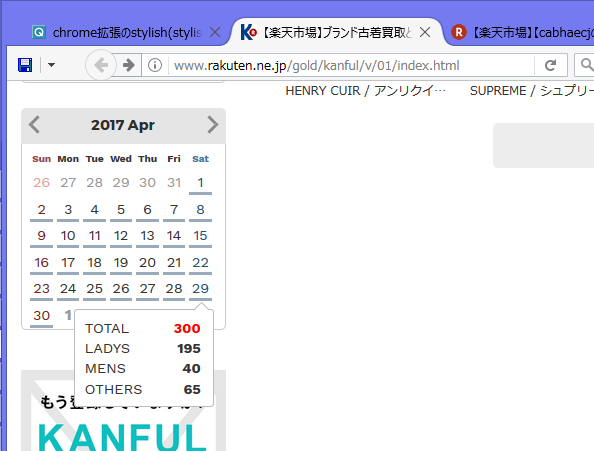The image size is (594, 451).
Task: Select April 24 on the calendar
Action: point(68,289)
